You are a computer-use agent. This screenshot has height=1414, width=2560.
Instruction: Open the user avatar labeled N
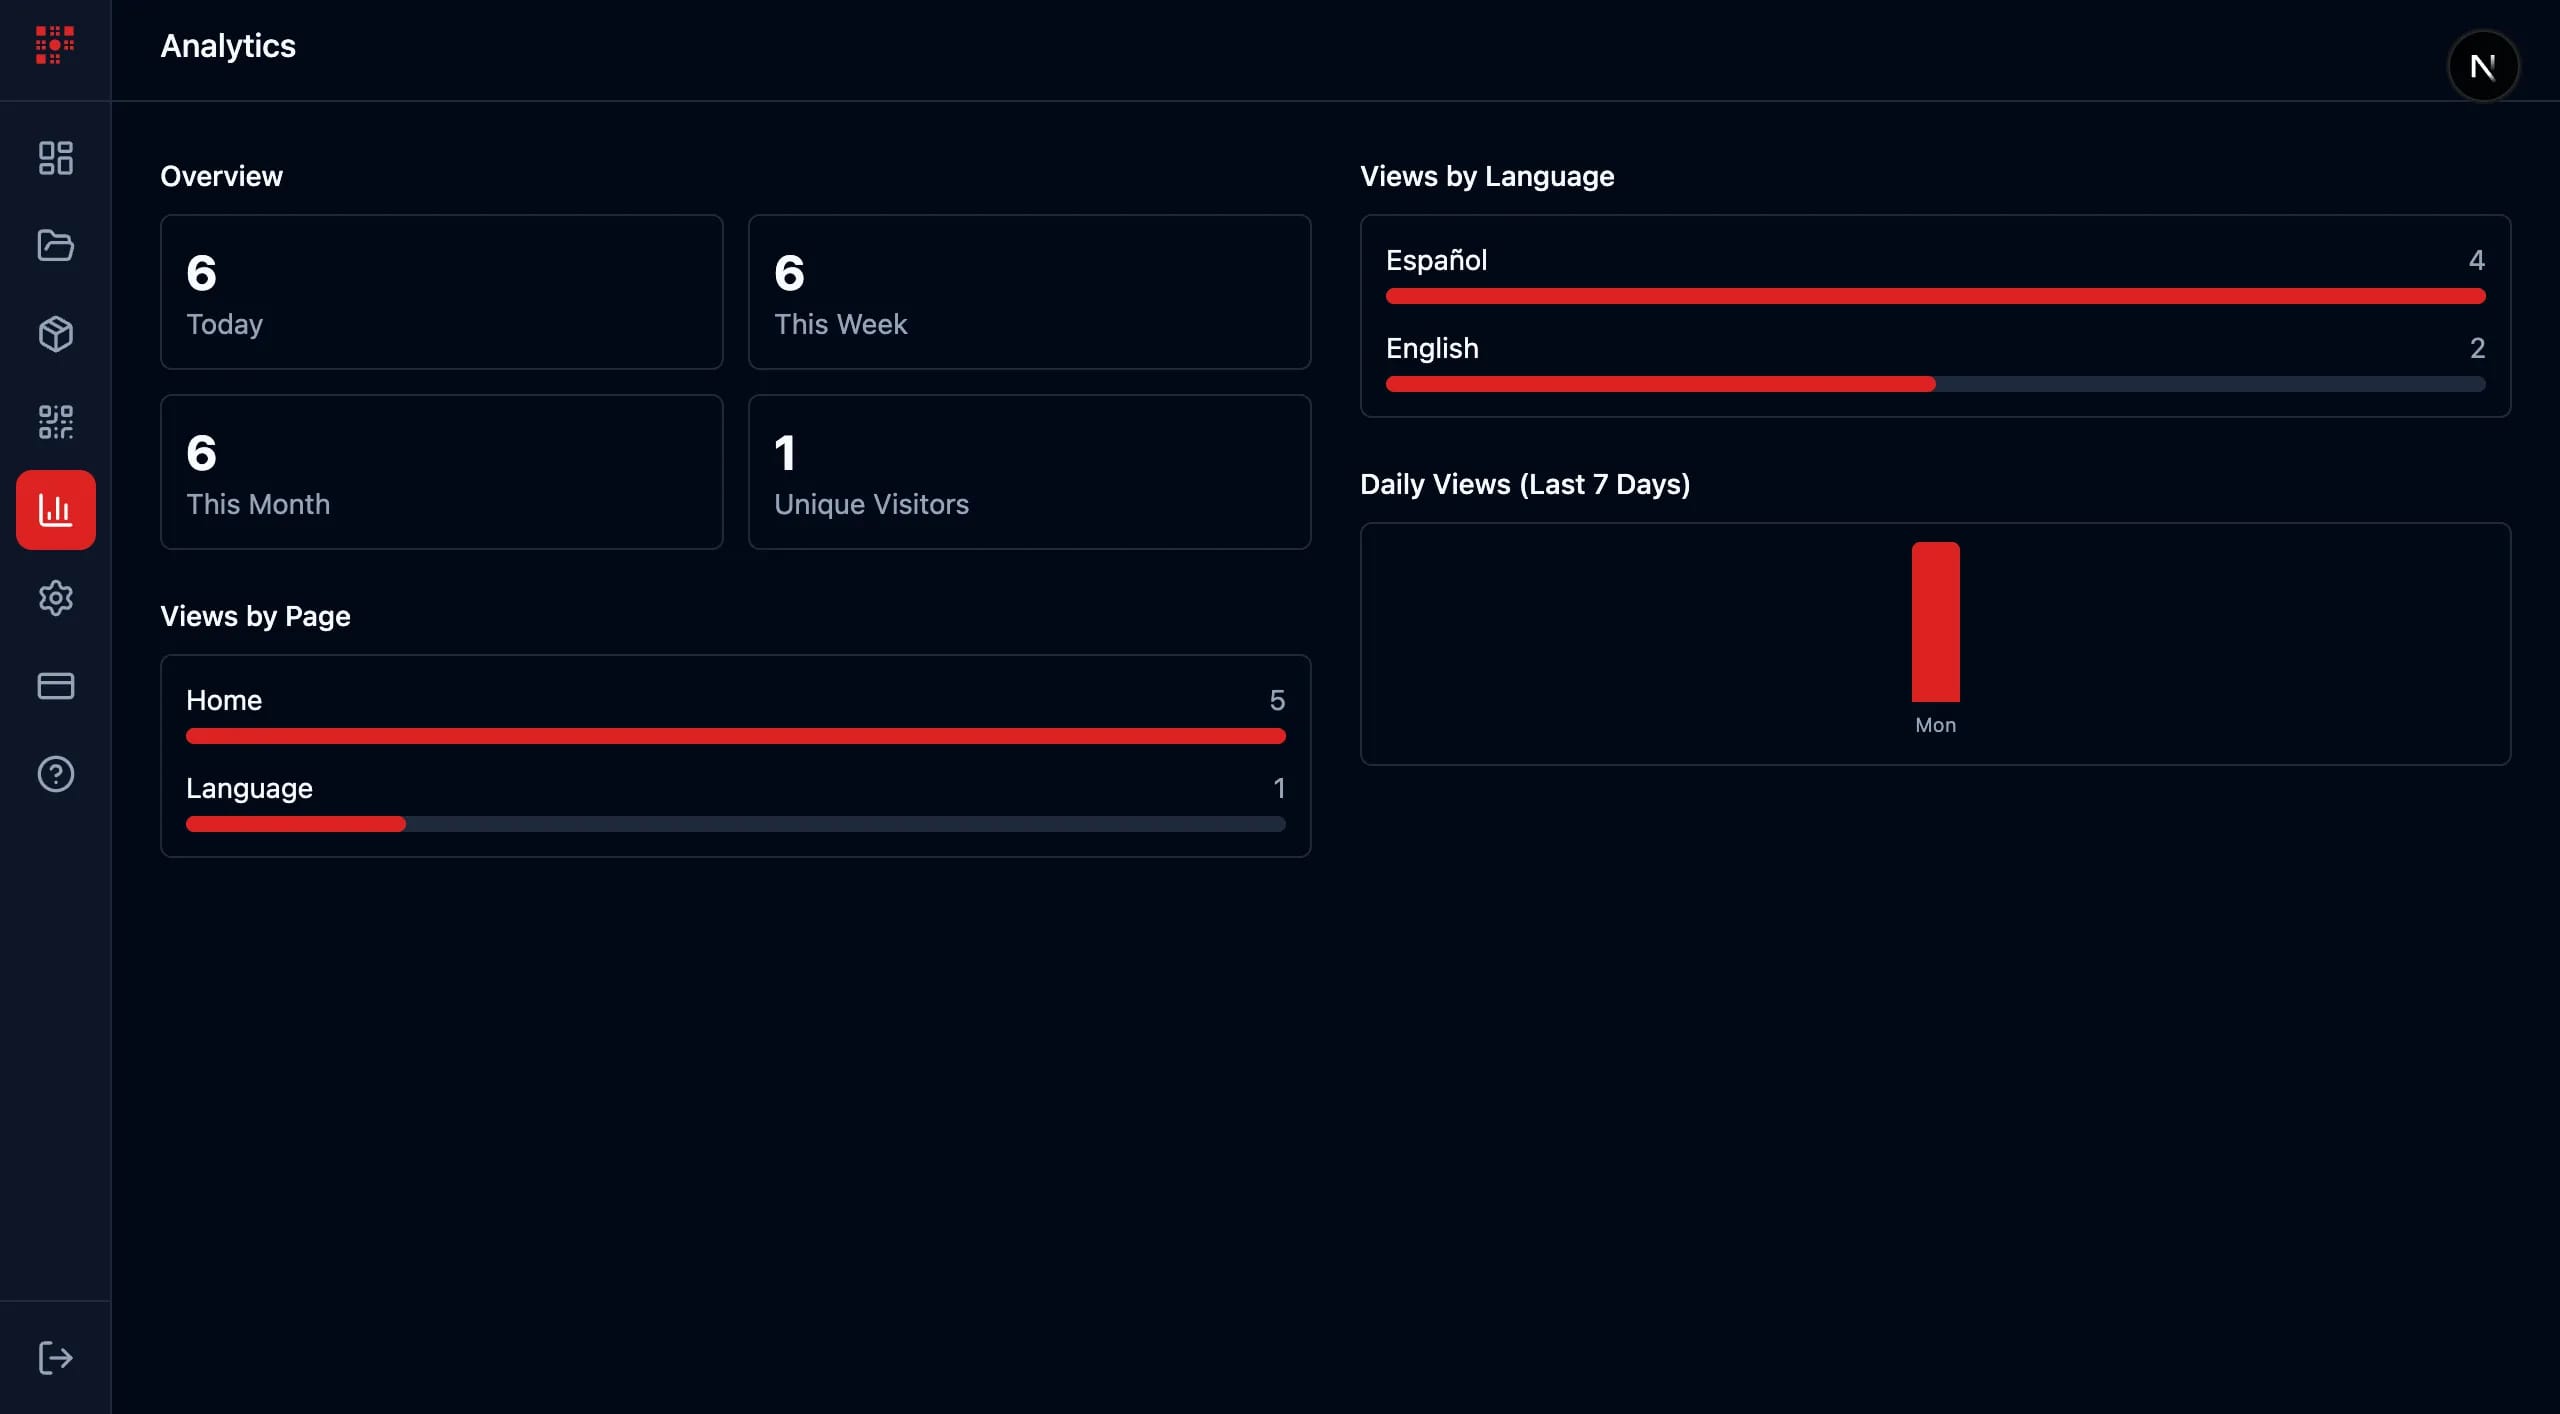tap(2482, 66)
